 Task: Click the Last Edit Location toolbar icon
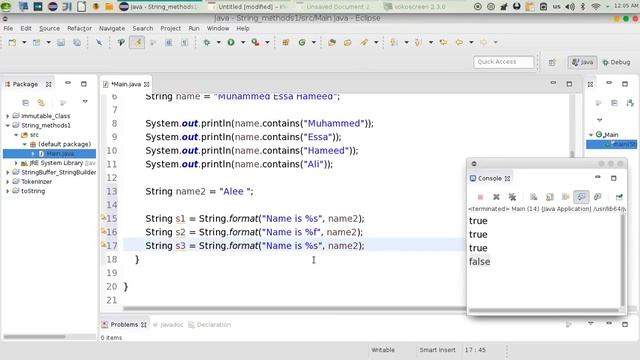(443, 42)
